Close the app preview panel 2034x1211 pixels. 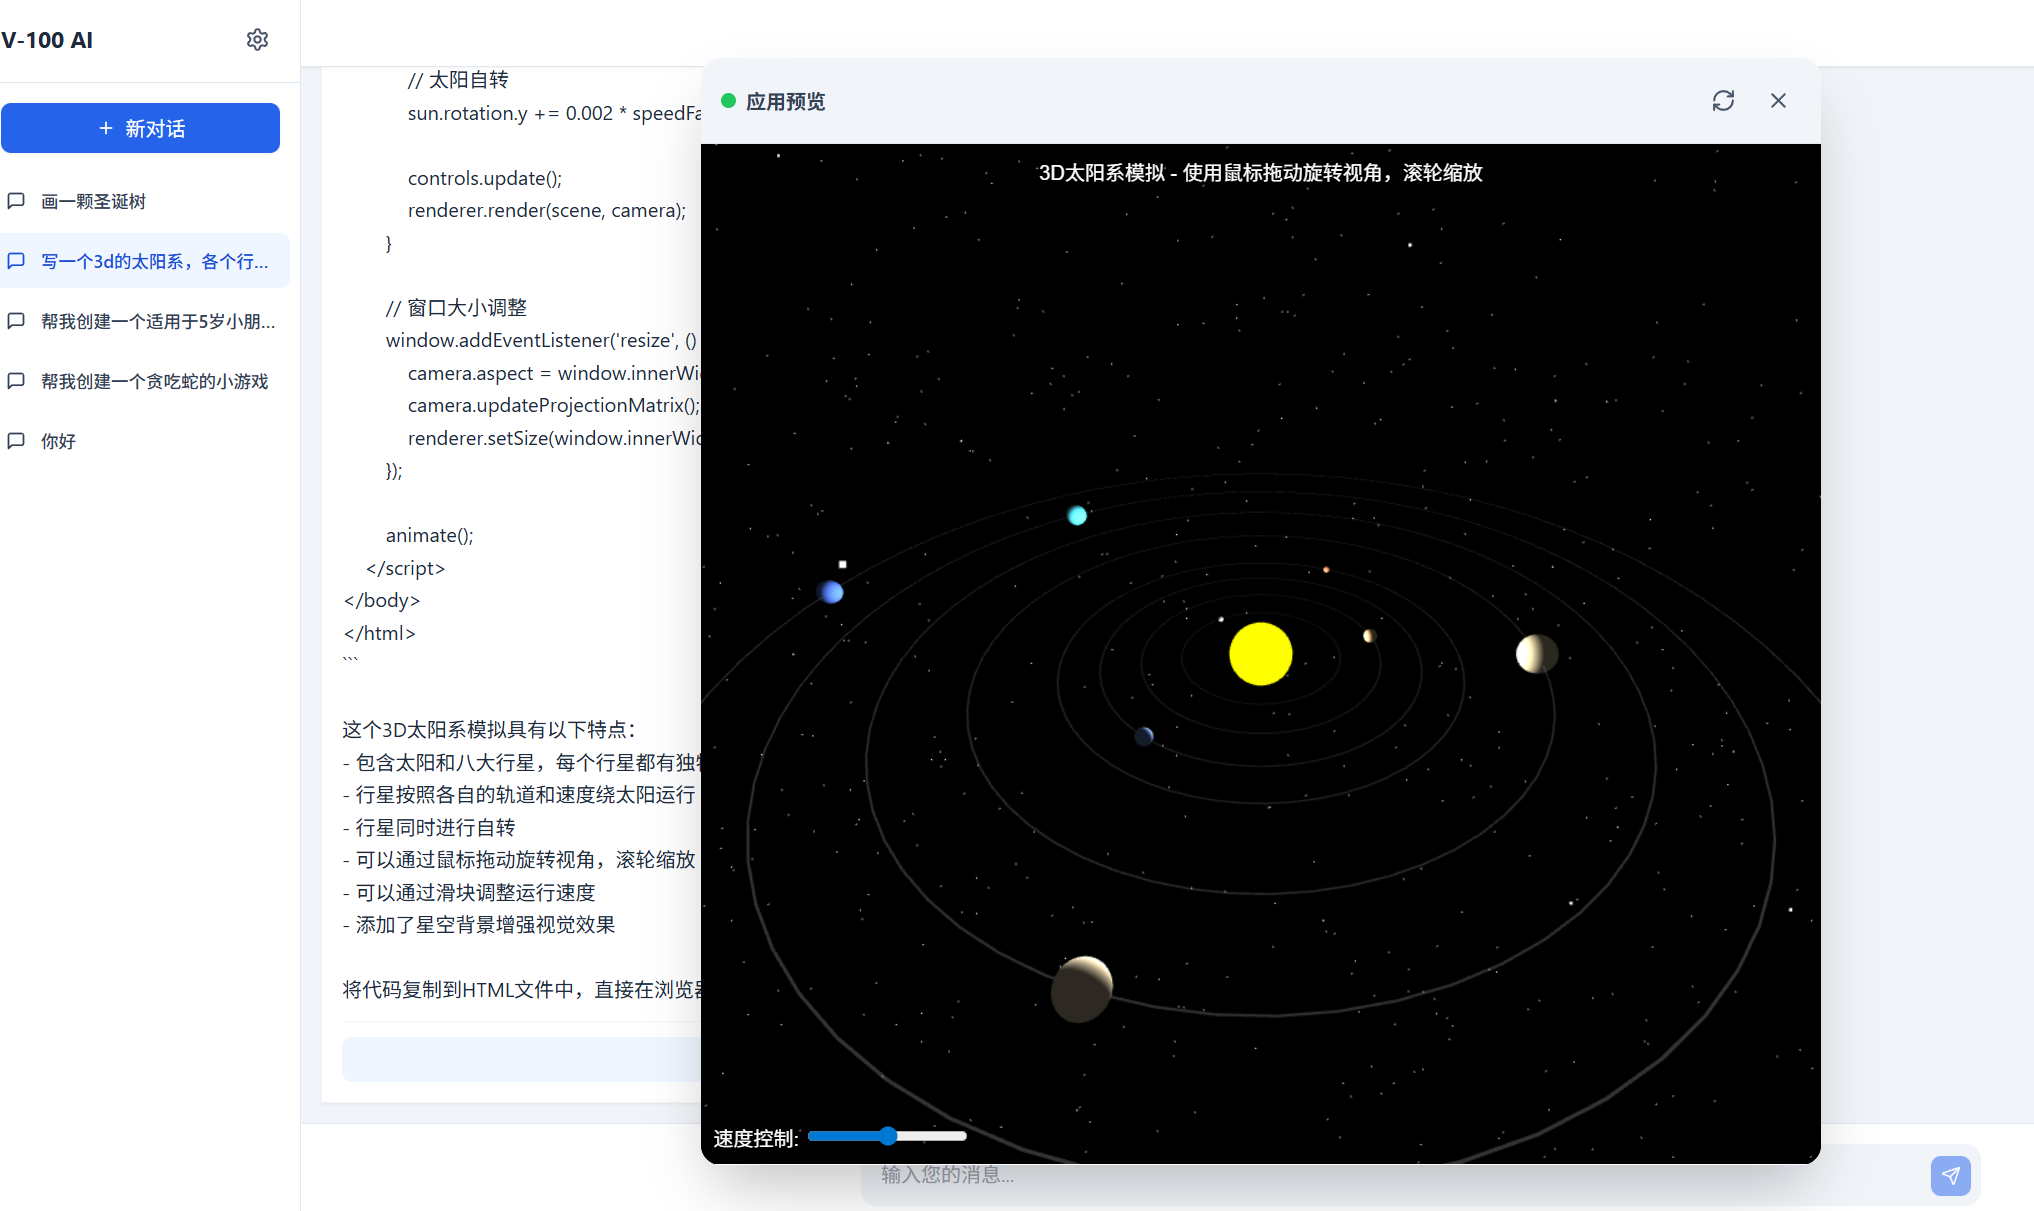1778,101
